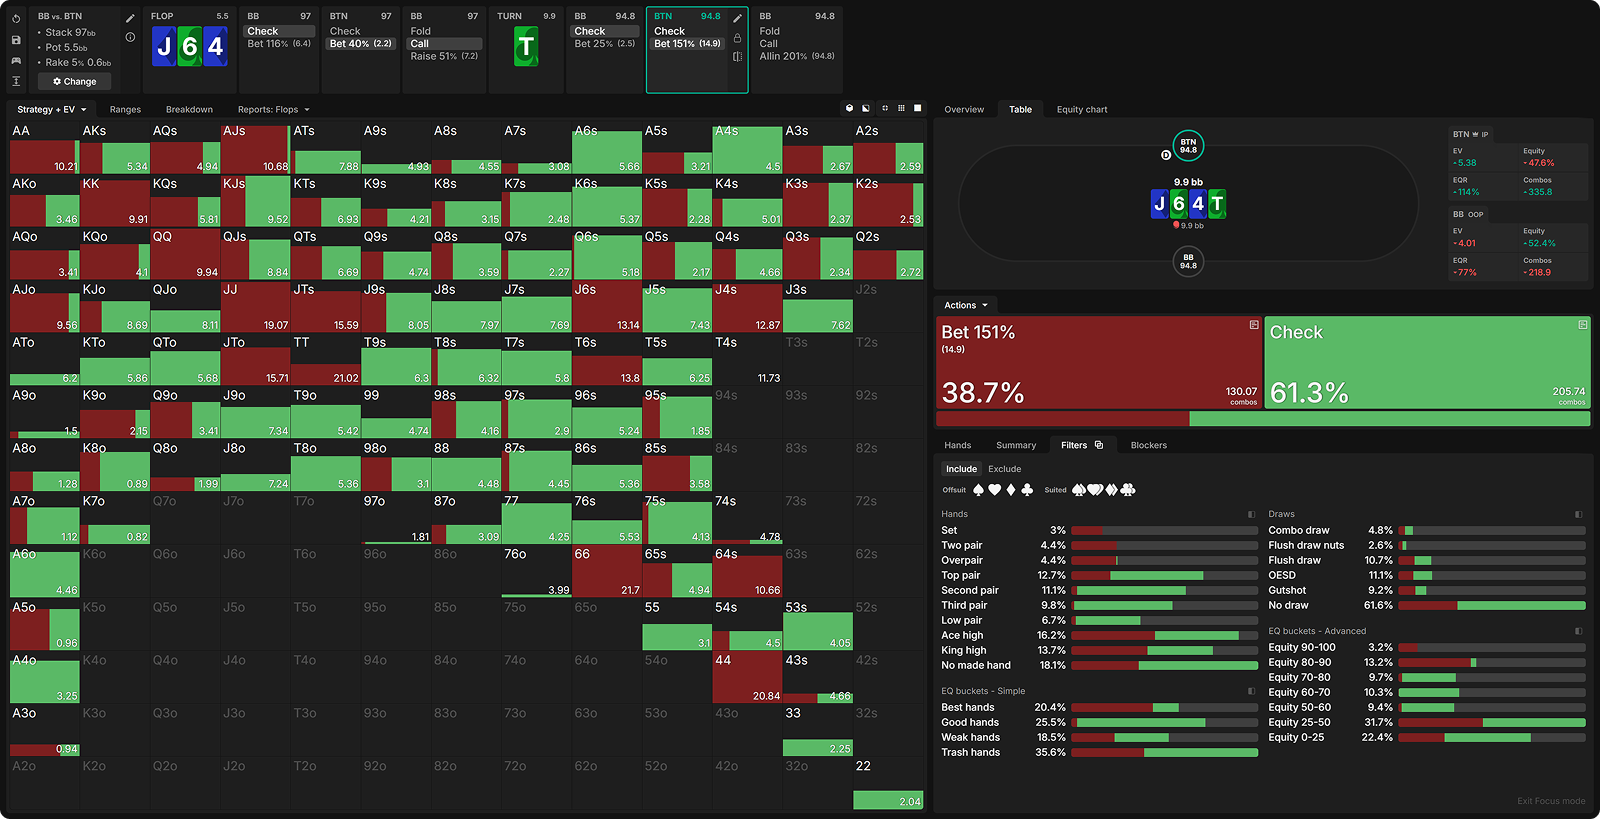Click the Change settings button

[75, 82]
